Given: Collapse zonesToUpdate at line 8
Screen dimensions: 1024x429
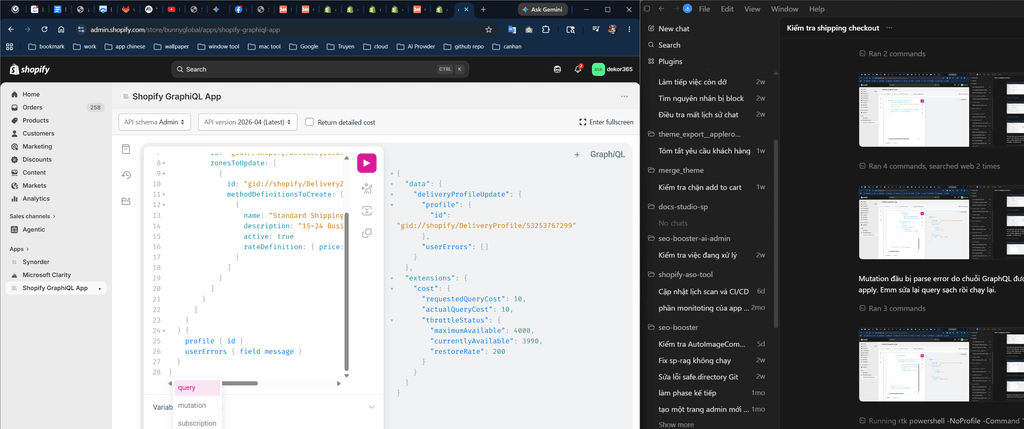Looking at the screenshot, I should [163, 163].
